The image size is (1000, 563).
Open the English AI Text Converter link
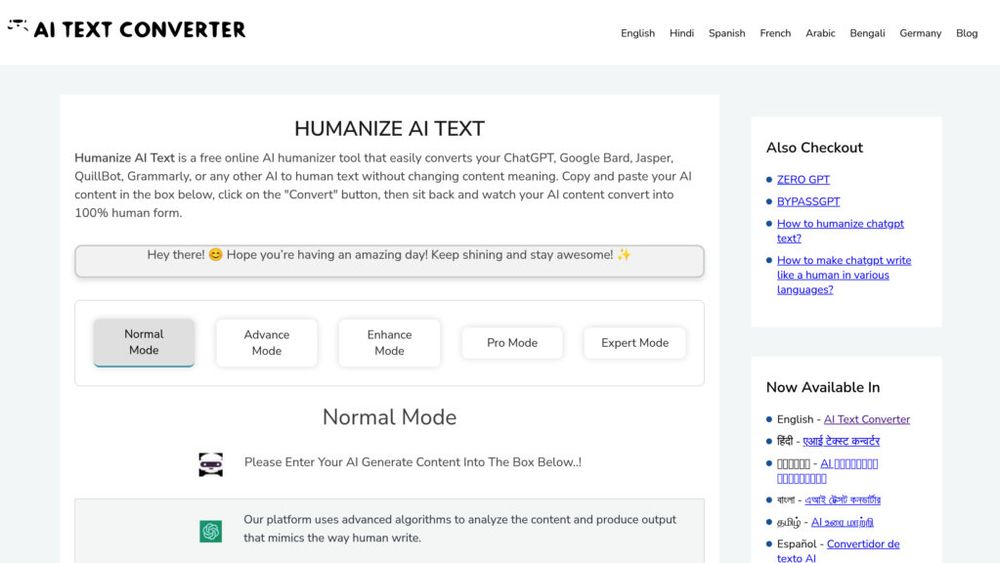[867, 420]
